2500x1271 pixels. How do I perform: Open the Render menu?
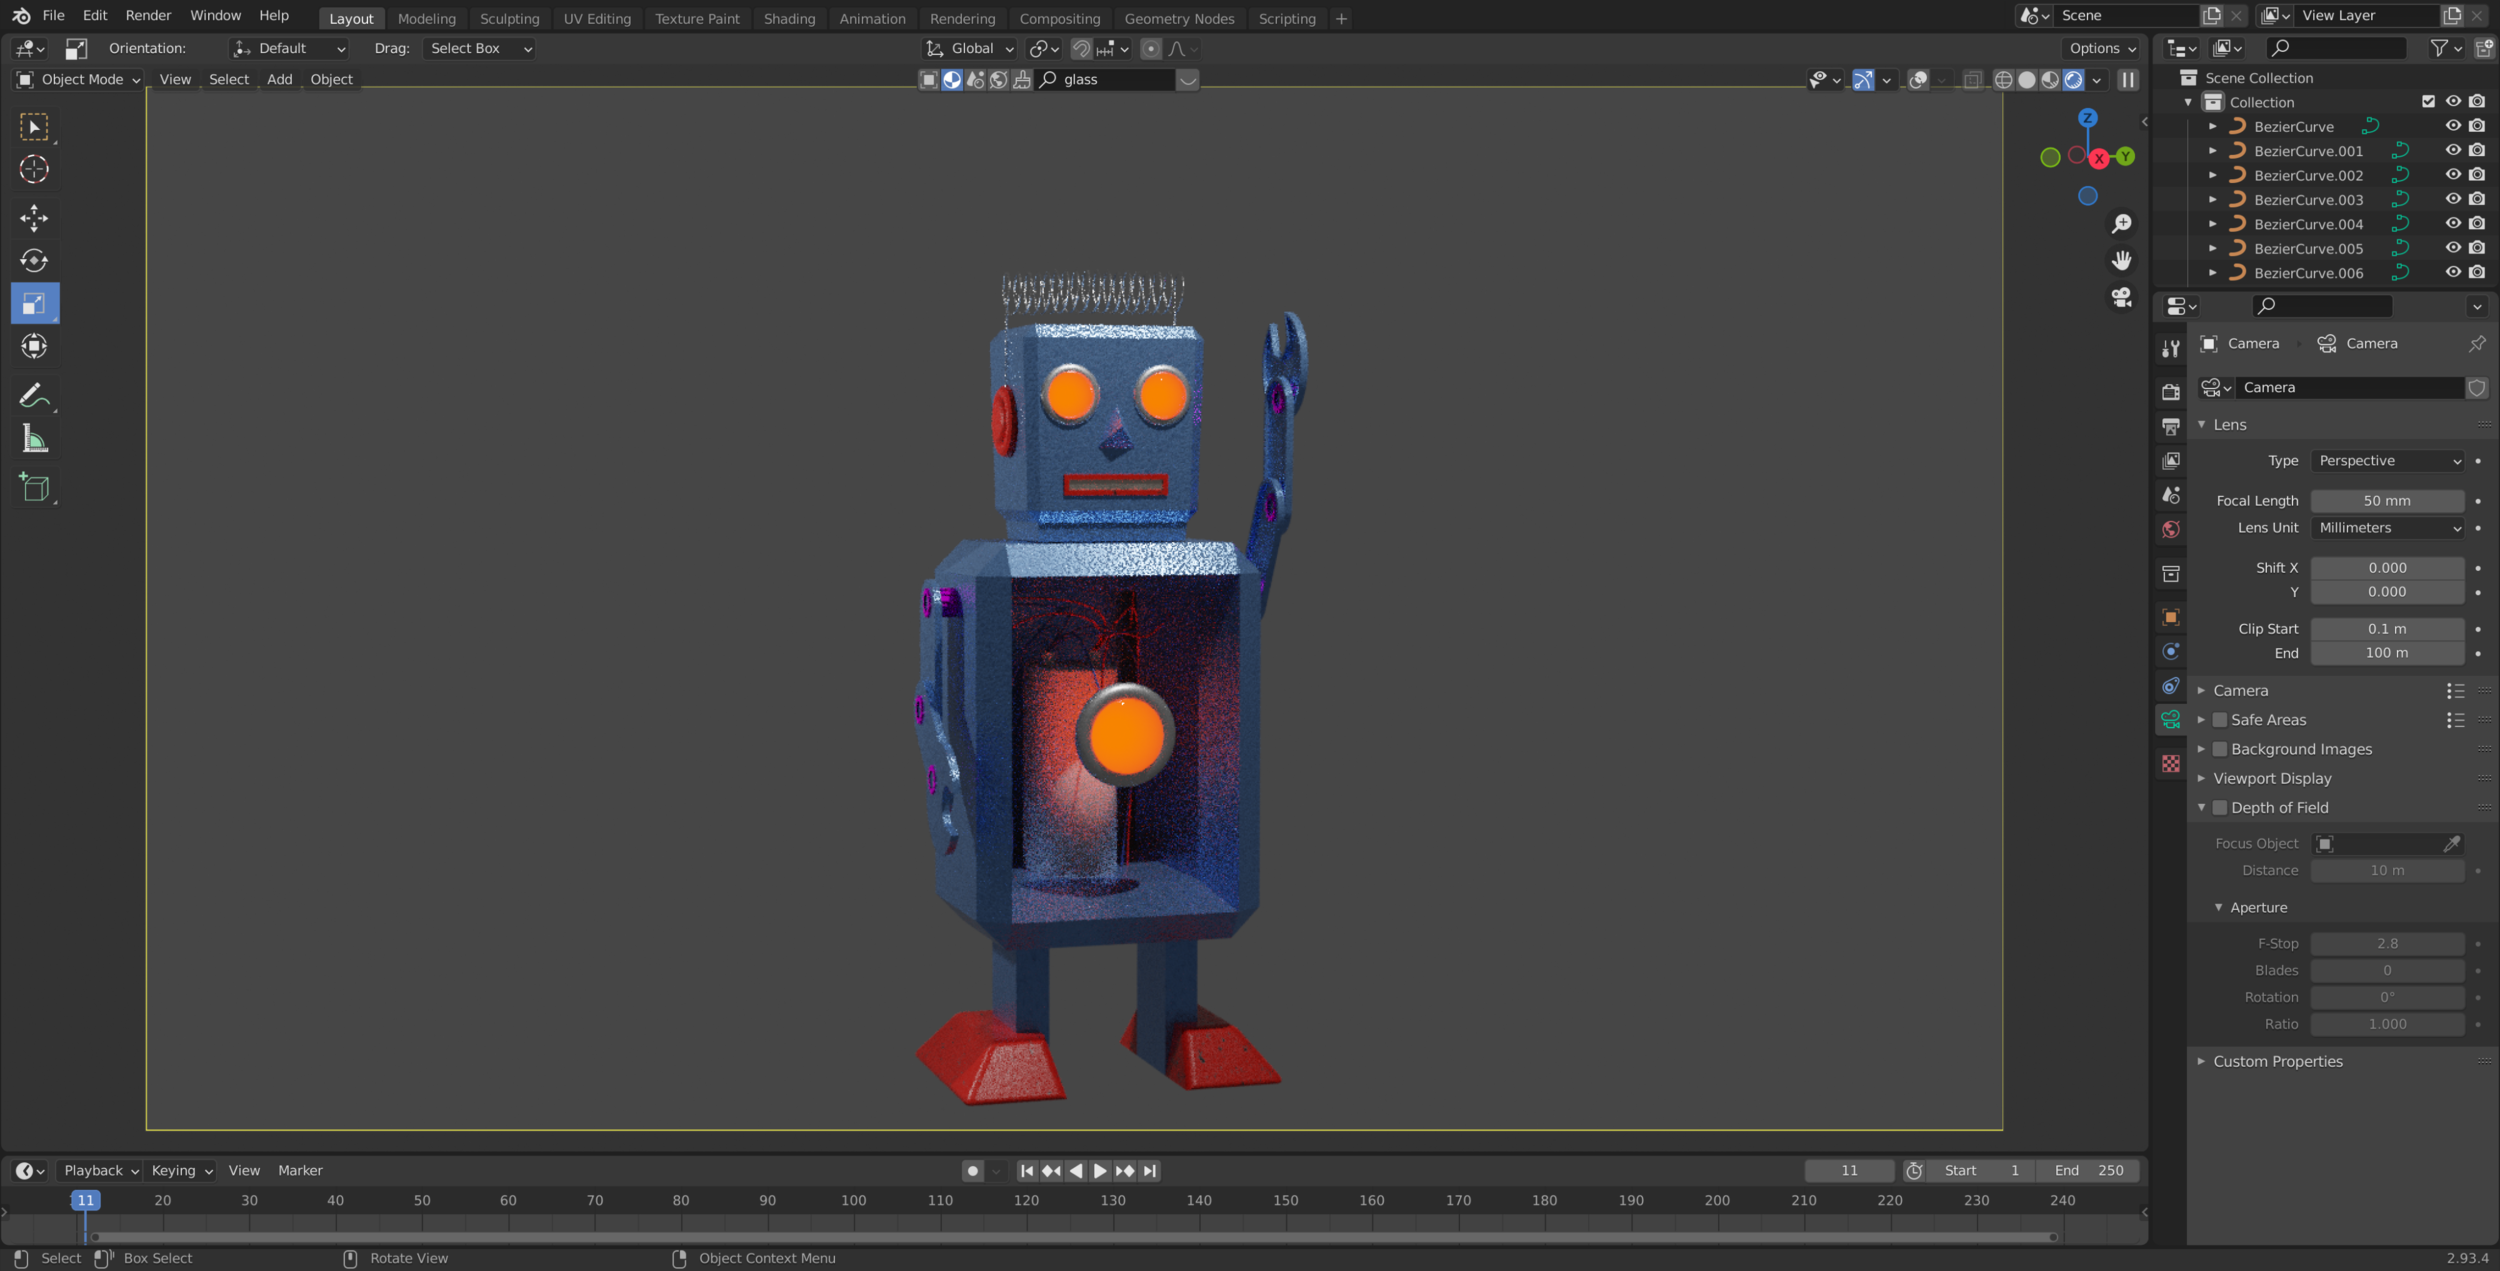148,15
